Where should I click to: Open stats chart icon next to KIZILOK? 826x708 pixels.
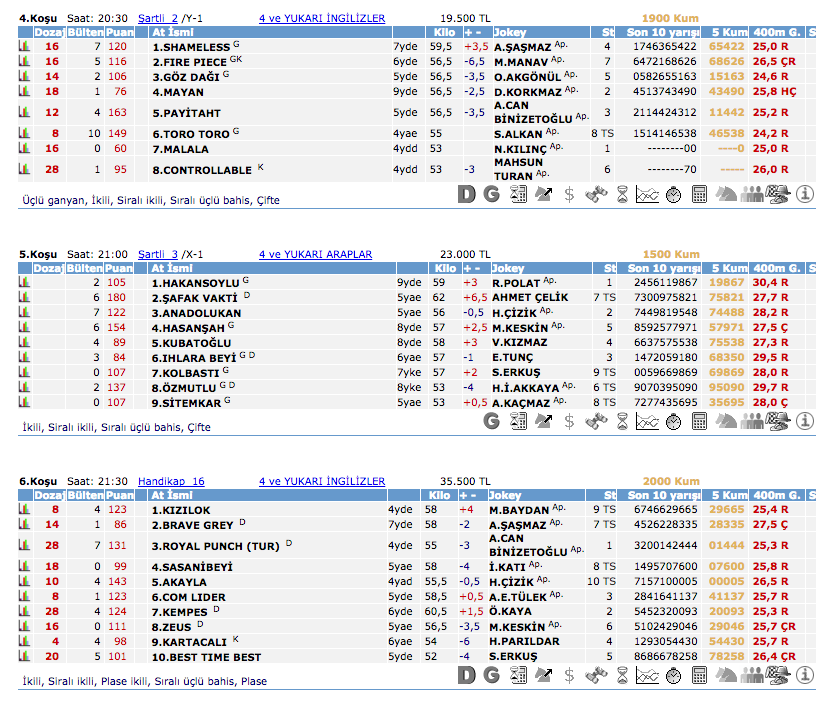pos(25,510)
